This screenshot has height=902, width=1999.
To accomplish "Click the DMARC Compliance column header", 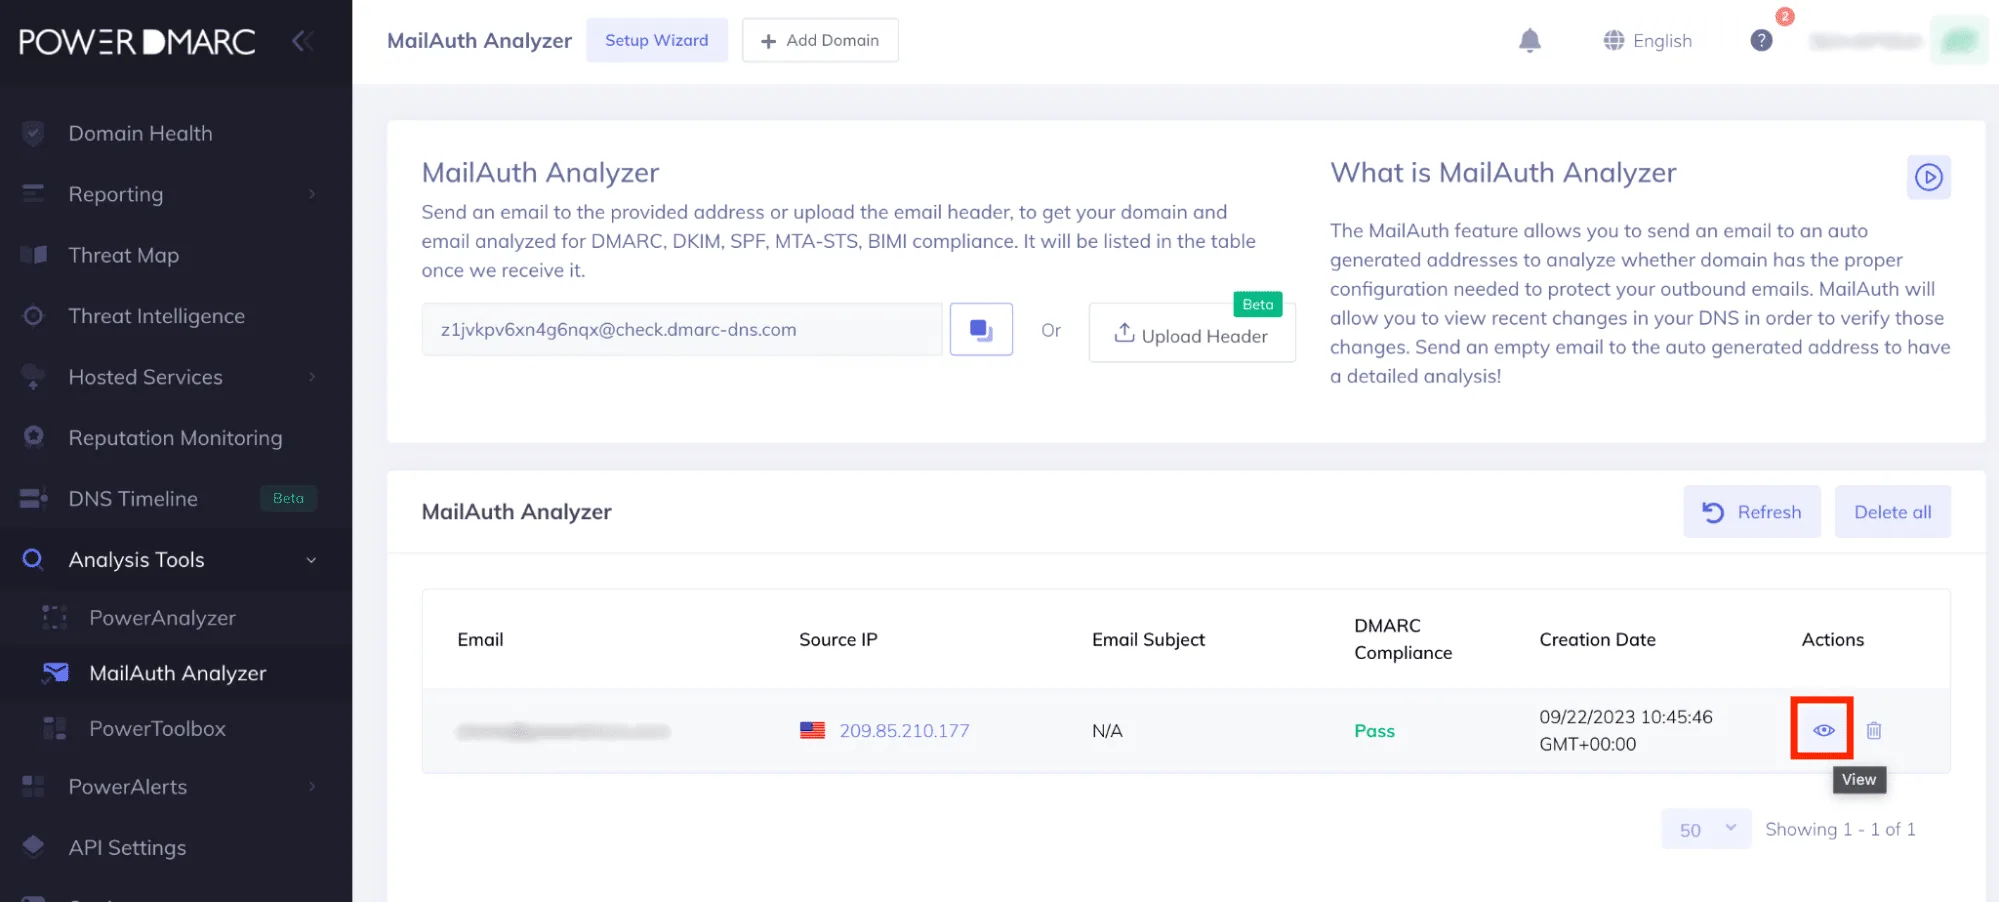I will click(x=1403, y=639).
